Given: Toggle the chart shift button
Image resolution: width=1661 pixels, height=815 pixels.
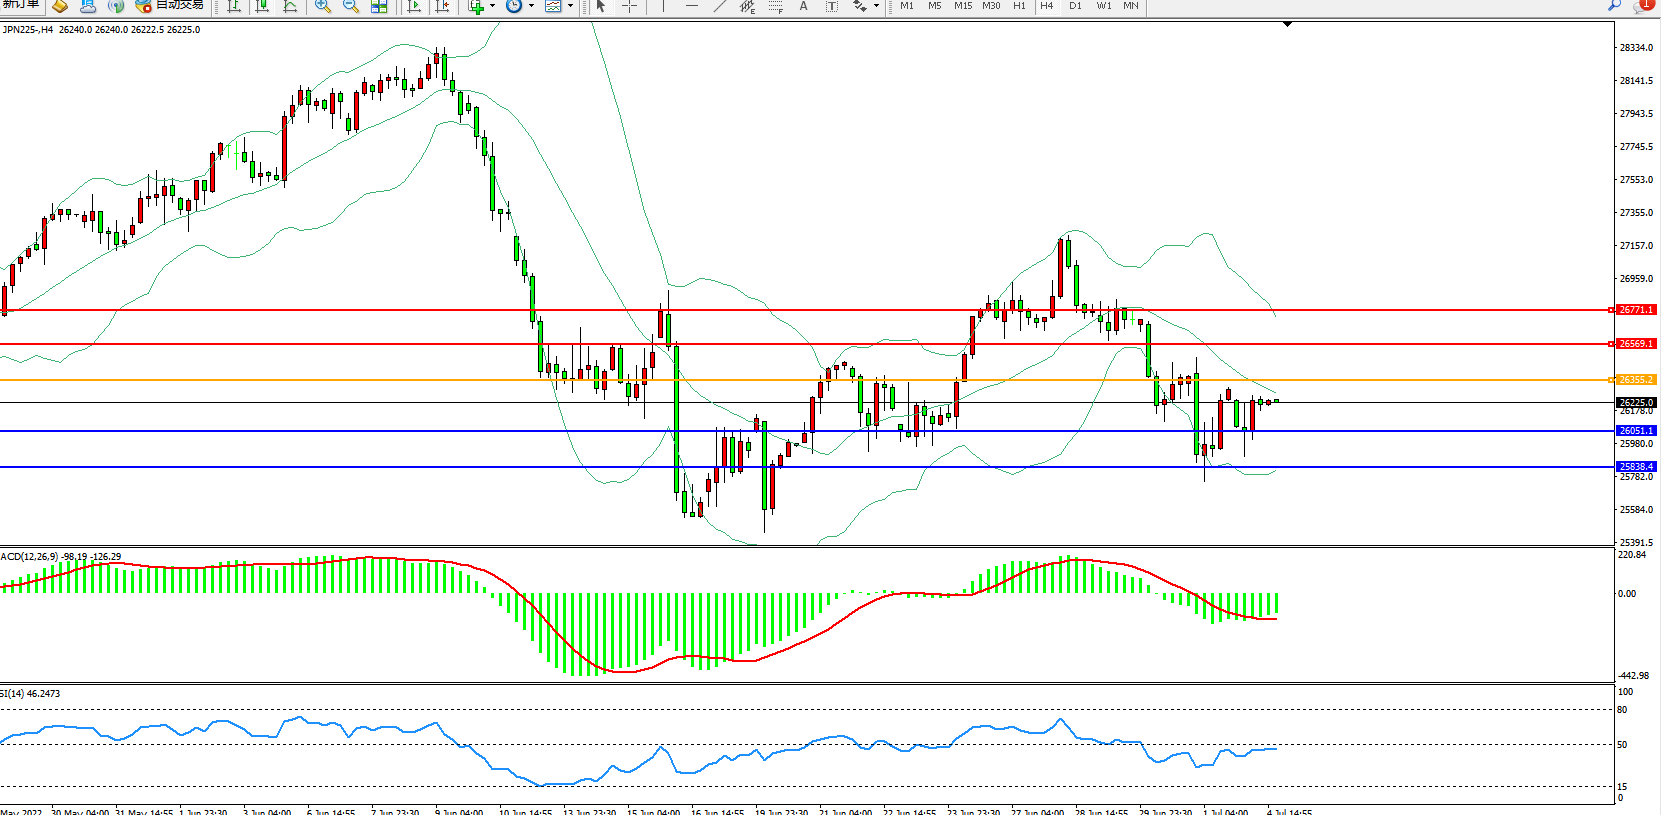Looking at the screenshot, I should (442, 6).
